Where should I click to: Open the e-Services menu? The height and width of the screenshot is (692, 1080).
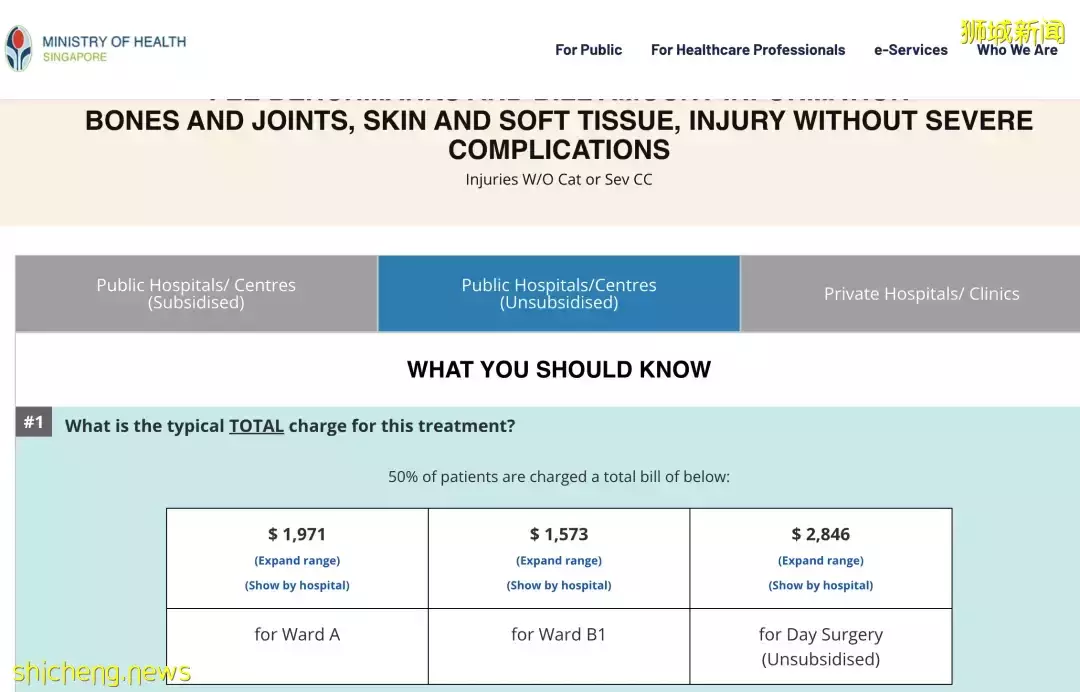coord(910,50)
